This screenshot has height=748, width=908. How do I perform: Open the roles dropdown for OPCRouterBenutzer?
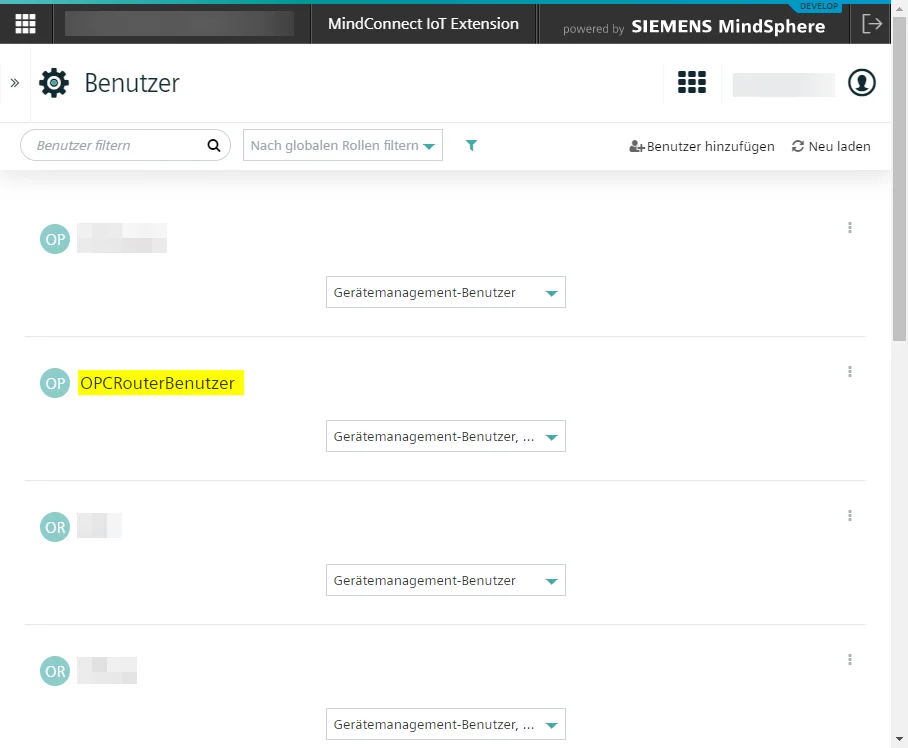coord(446,437)
